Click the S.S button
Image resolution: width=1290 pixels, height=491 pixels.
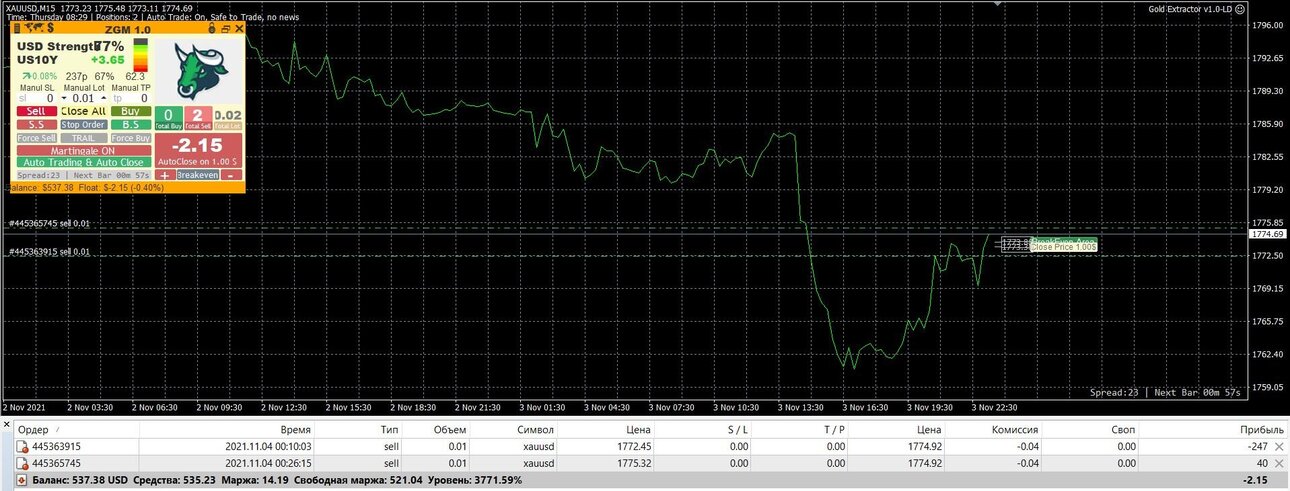[36, 125]
